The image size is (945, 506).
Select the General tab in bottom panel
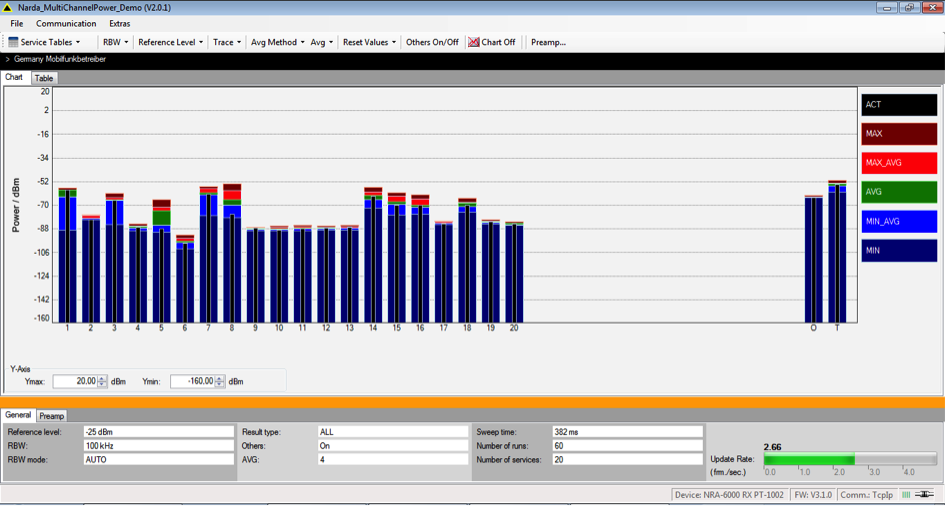(x=19, y=415)
